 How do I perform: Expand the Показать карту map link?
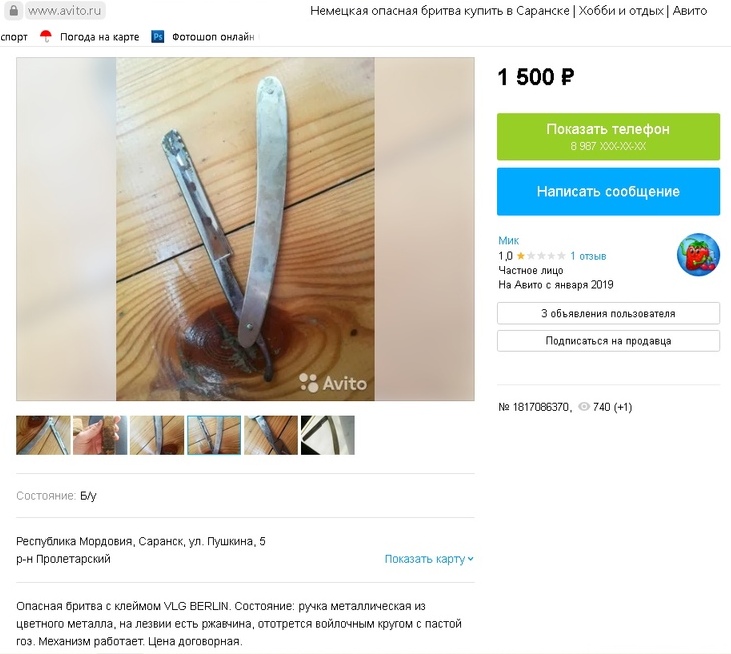[429, 559]
